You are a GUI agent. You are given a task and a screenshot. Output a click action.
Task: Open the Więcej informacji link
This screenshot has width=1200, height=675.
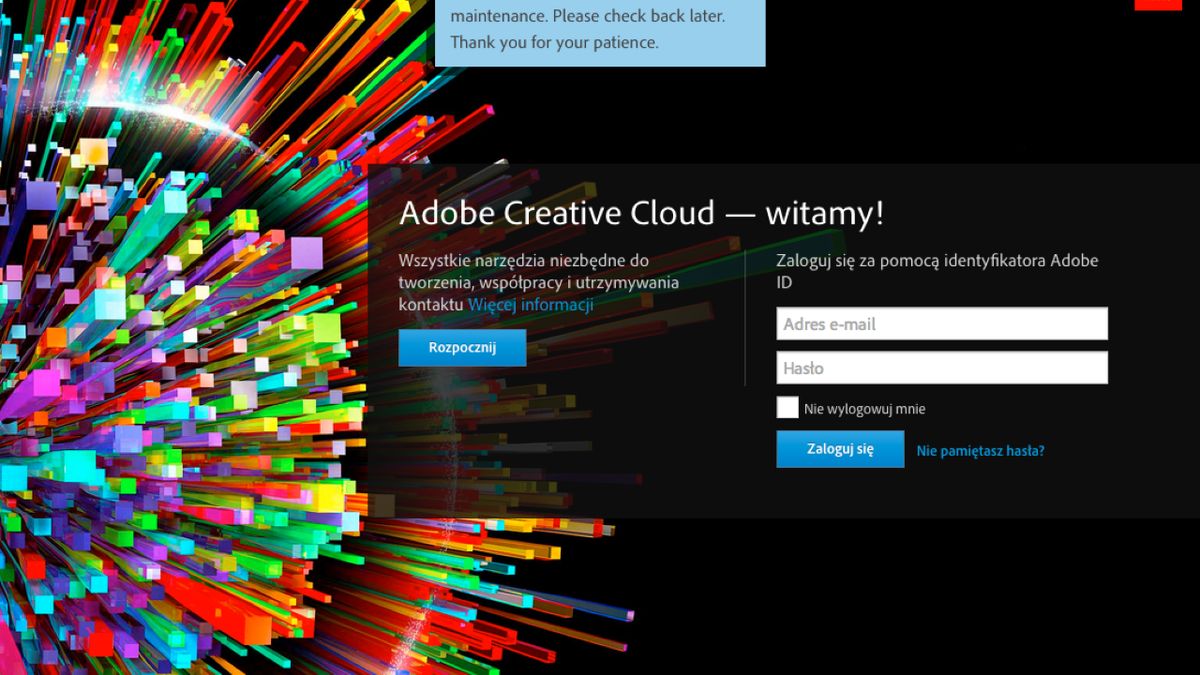(531, 304)
